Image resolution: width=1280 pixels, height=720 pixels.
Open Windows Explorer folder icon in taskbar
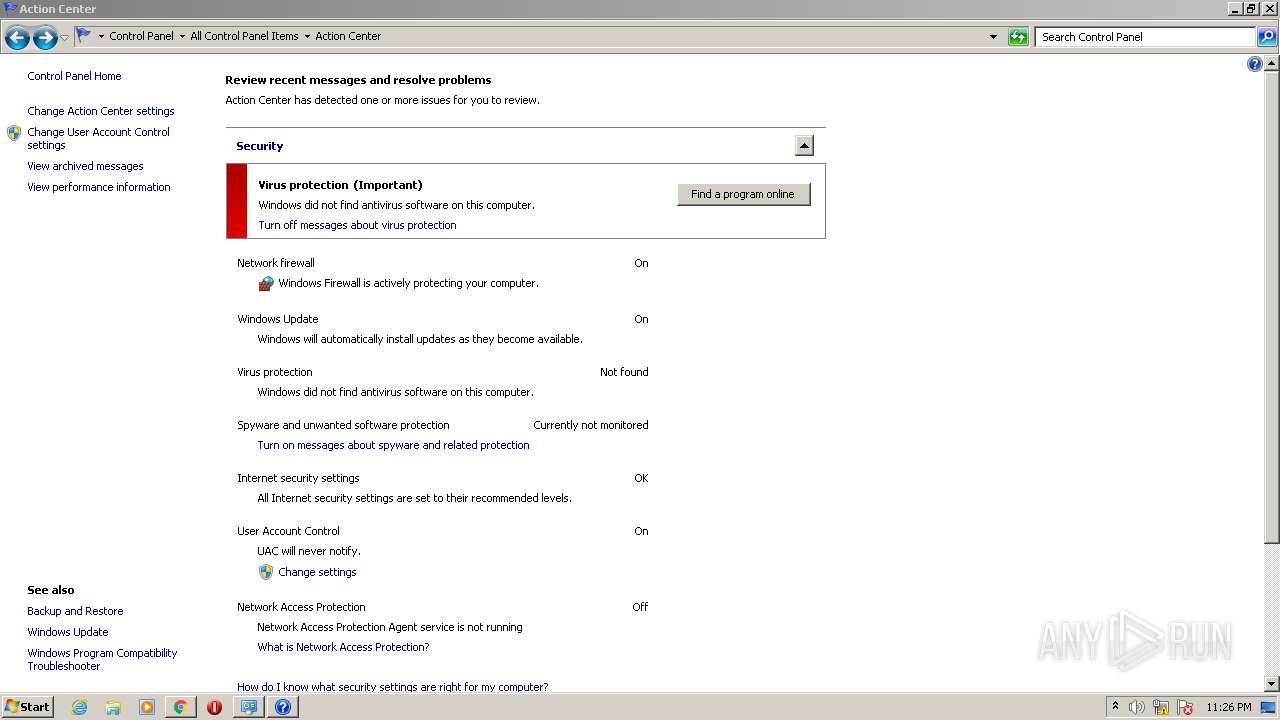coord(113,707)
